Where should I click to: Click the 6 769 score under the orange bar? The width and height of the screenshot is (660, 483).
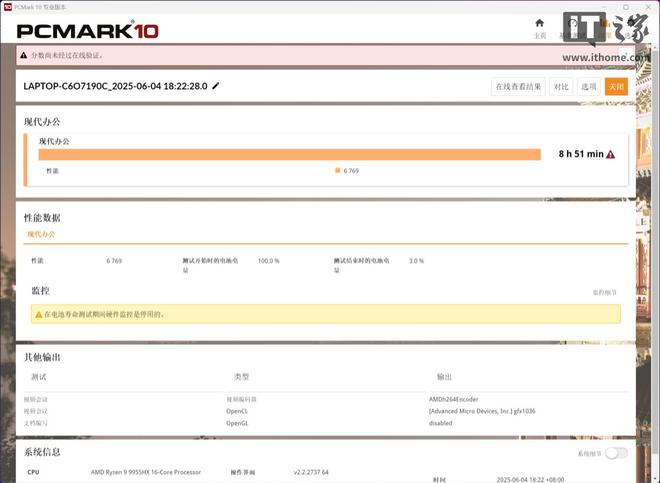point(351,171)
